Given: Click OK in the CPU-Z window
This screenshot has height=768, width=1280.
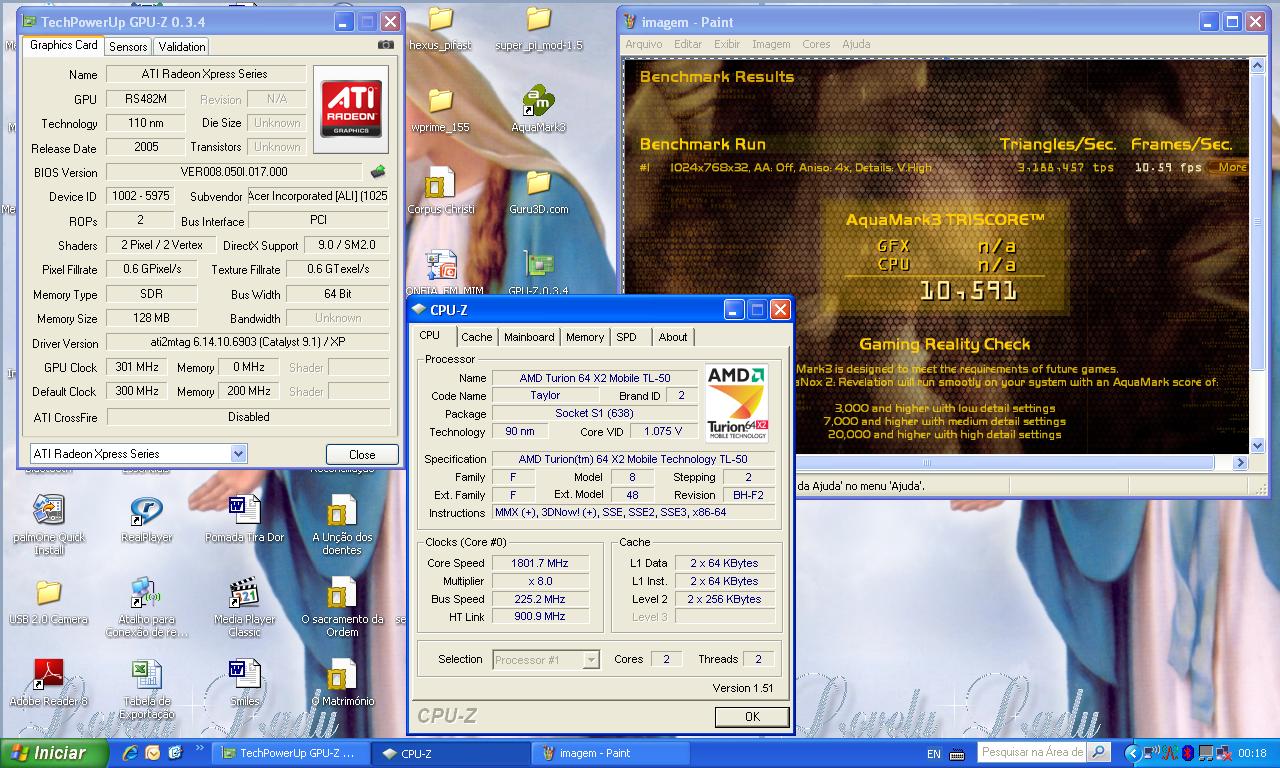Looking at the screenshot, I should point(752,716).
